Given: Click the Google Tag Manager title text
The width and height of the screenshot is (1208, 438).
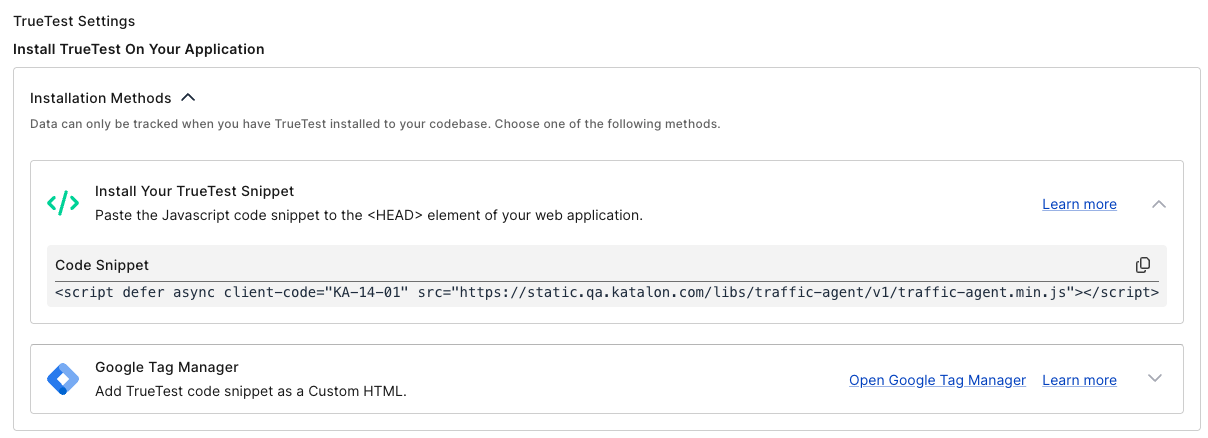Looking at the screenshot, I should (x=167, y=367).
